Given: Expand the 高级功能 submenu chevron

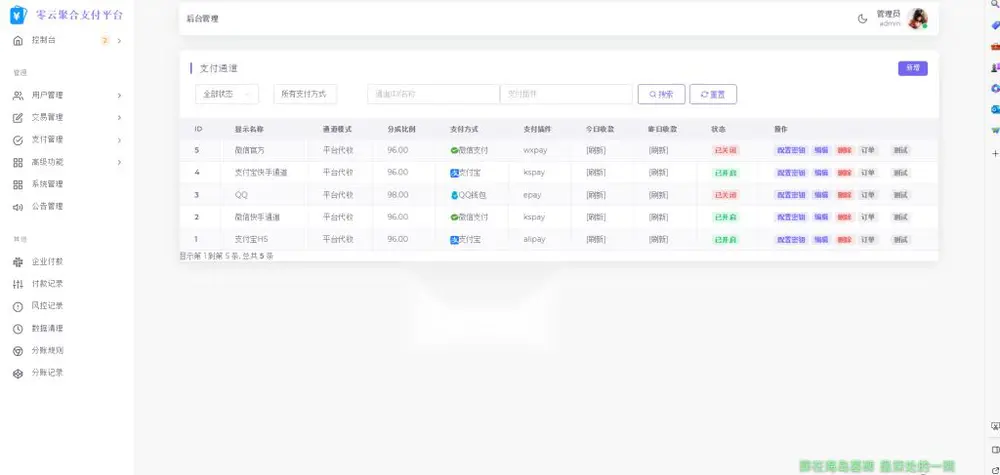Looking at the screenshot, I should [119, 163].
